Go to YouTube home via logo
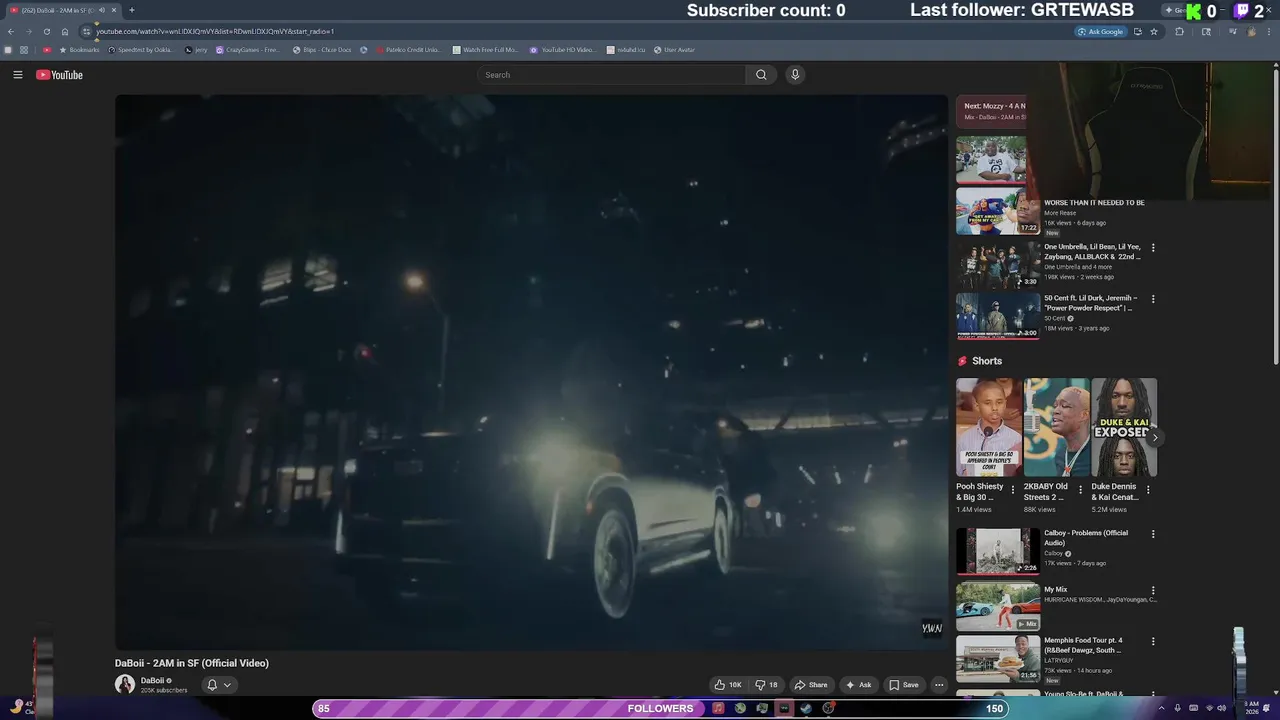This screenshot has width=1280, height=720. pos(59,75)
